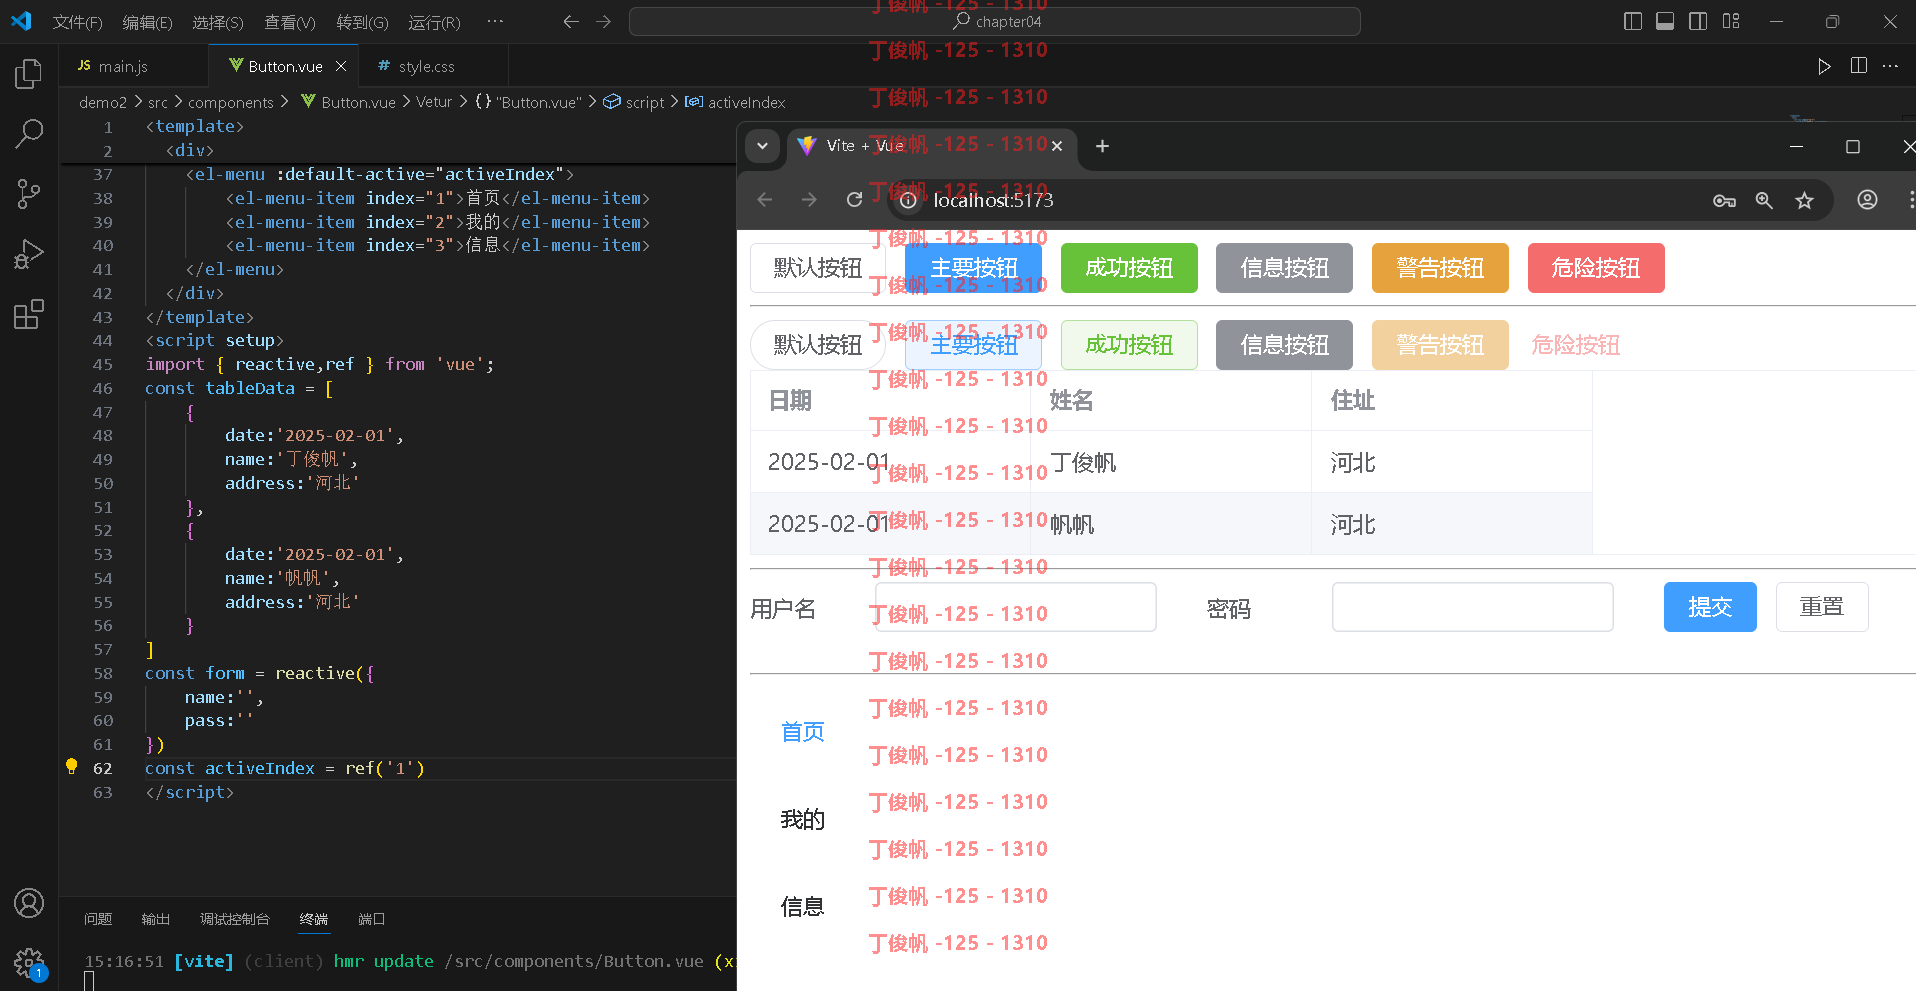Open the browser tab search dropdown
The height and width of the screenshot is (991, 1916).
point(762,146)
